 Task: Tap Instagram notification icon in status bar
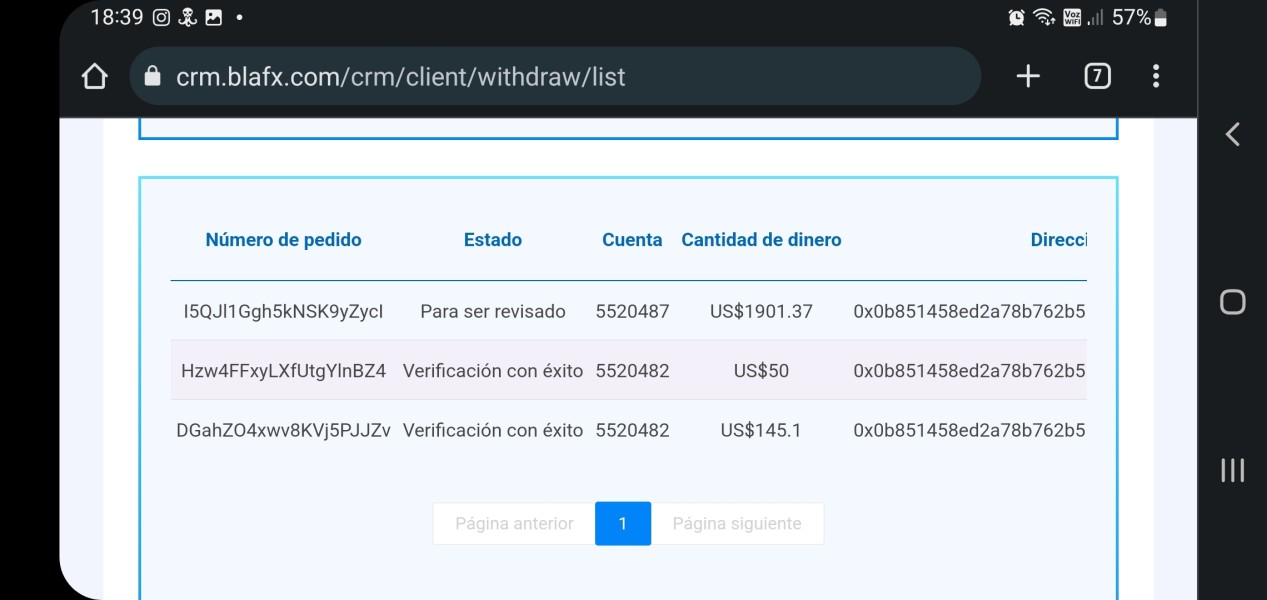pyautogui.click(x=162, y=17)
